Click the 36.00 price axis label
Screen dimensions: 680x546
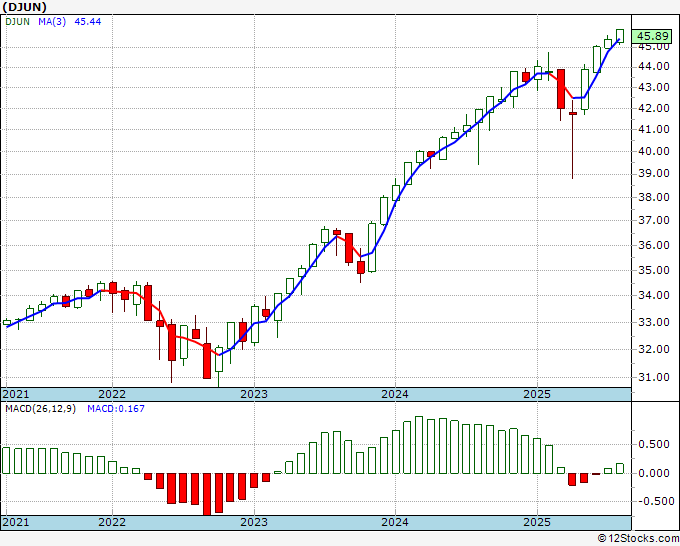point(654,245)
